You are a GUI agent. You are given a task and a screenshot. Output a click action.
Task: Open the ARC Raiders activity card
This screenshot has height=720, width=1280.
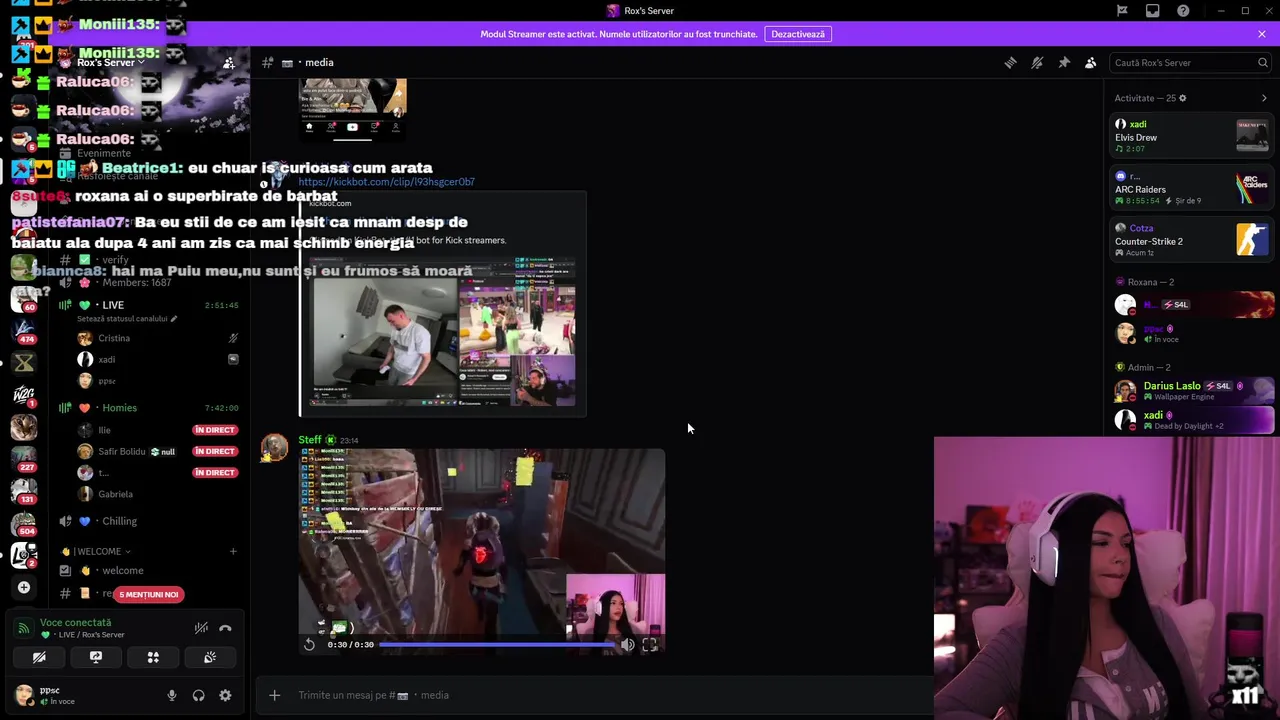click(x=1192, y=188)
